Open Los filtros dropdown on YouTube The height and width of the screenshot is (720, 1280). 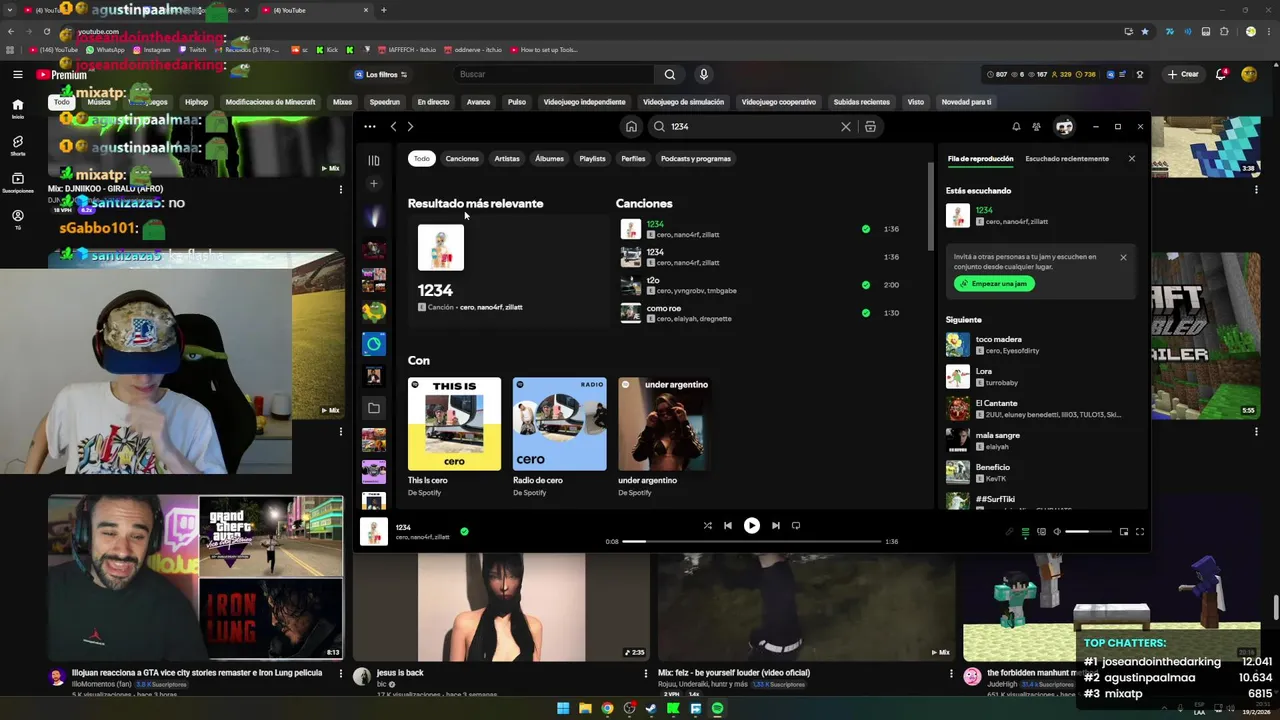coord(381,75)
